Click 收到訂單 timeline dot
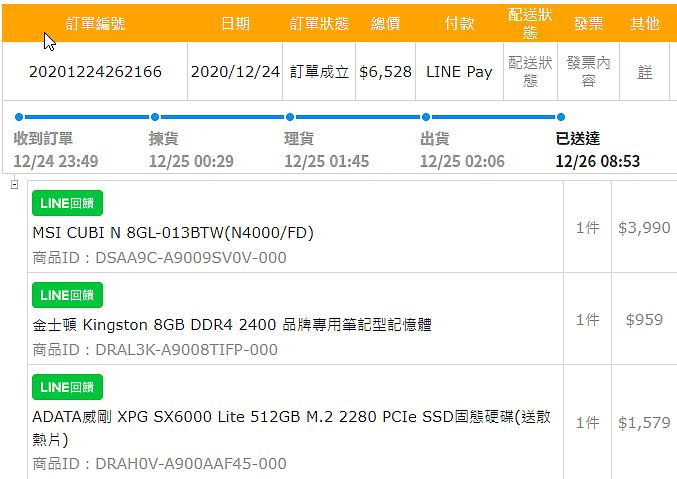The height and width of the screenshot is (479, 677). (x=18, y=117)
